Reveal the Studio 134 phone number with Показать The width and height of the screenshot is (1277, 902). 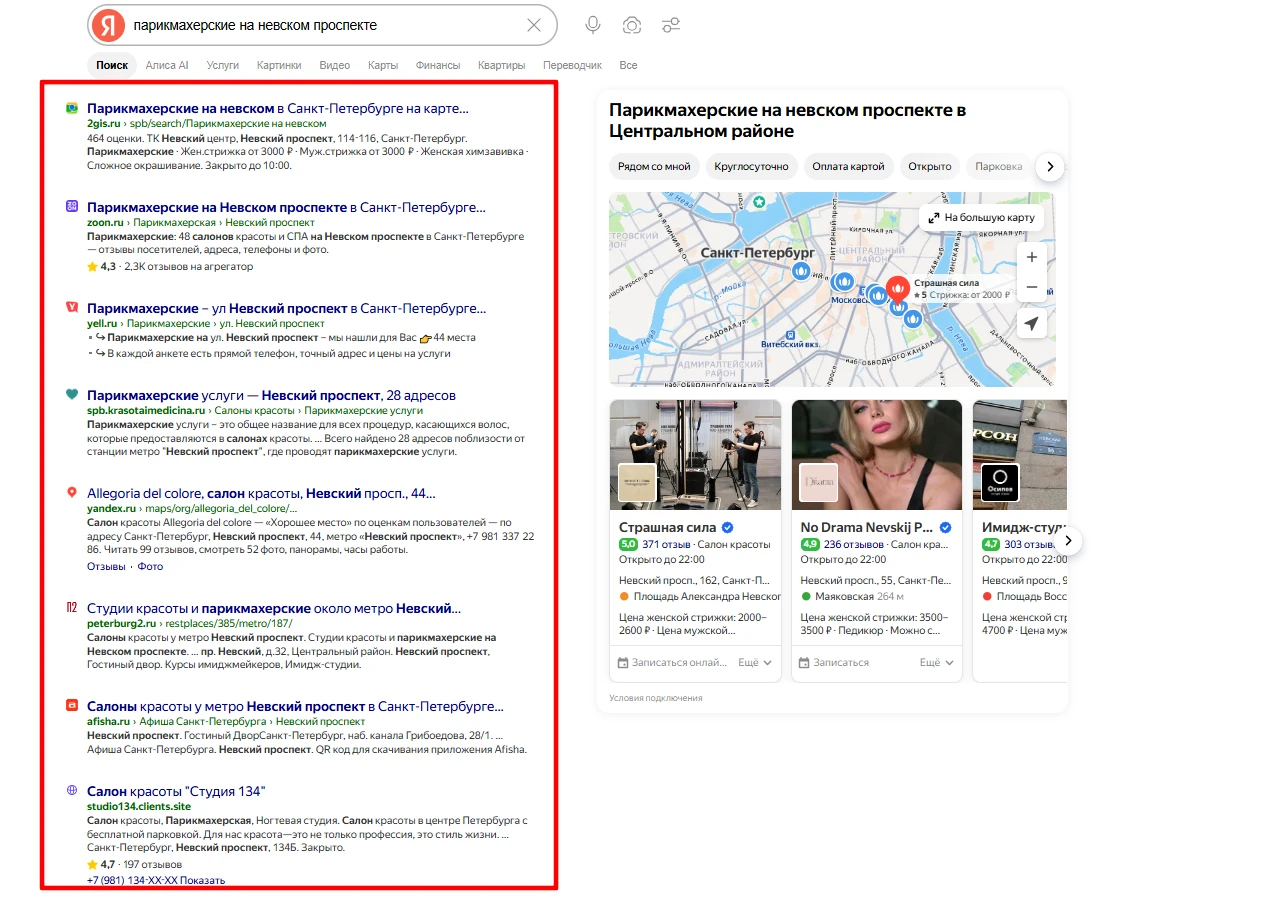pos(203,880)
